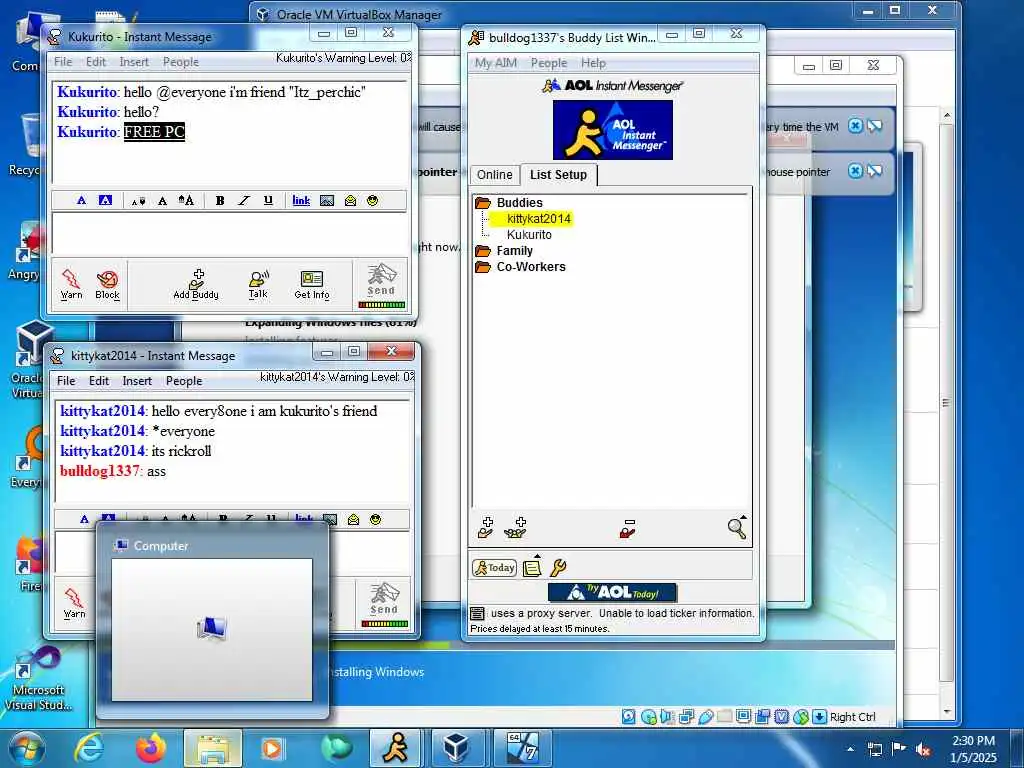Image resolution: width=1024 pixels, height=768 pixels.
Task: Open find buddy magnifier dropdown
Action: pyautogui.click(x=737, y=527)
